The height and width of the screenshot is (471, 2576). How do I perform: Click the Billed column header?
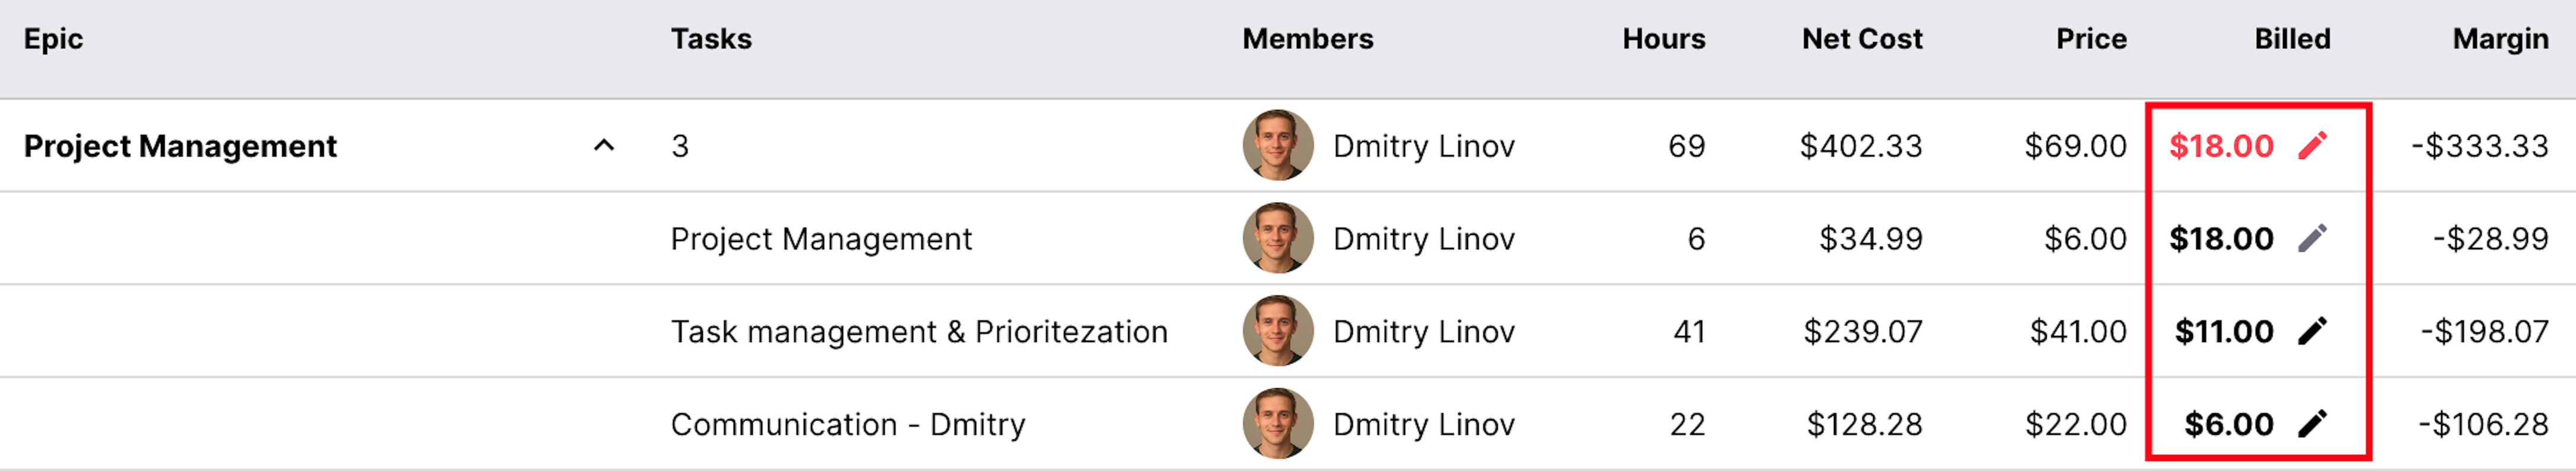click(2292, 39)
